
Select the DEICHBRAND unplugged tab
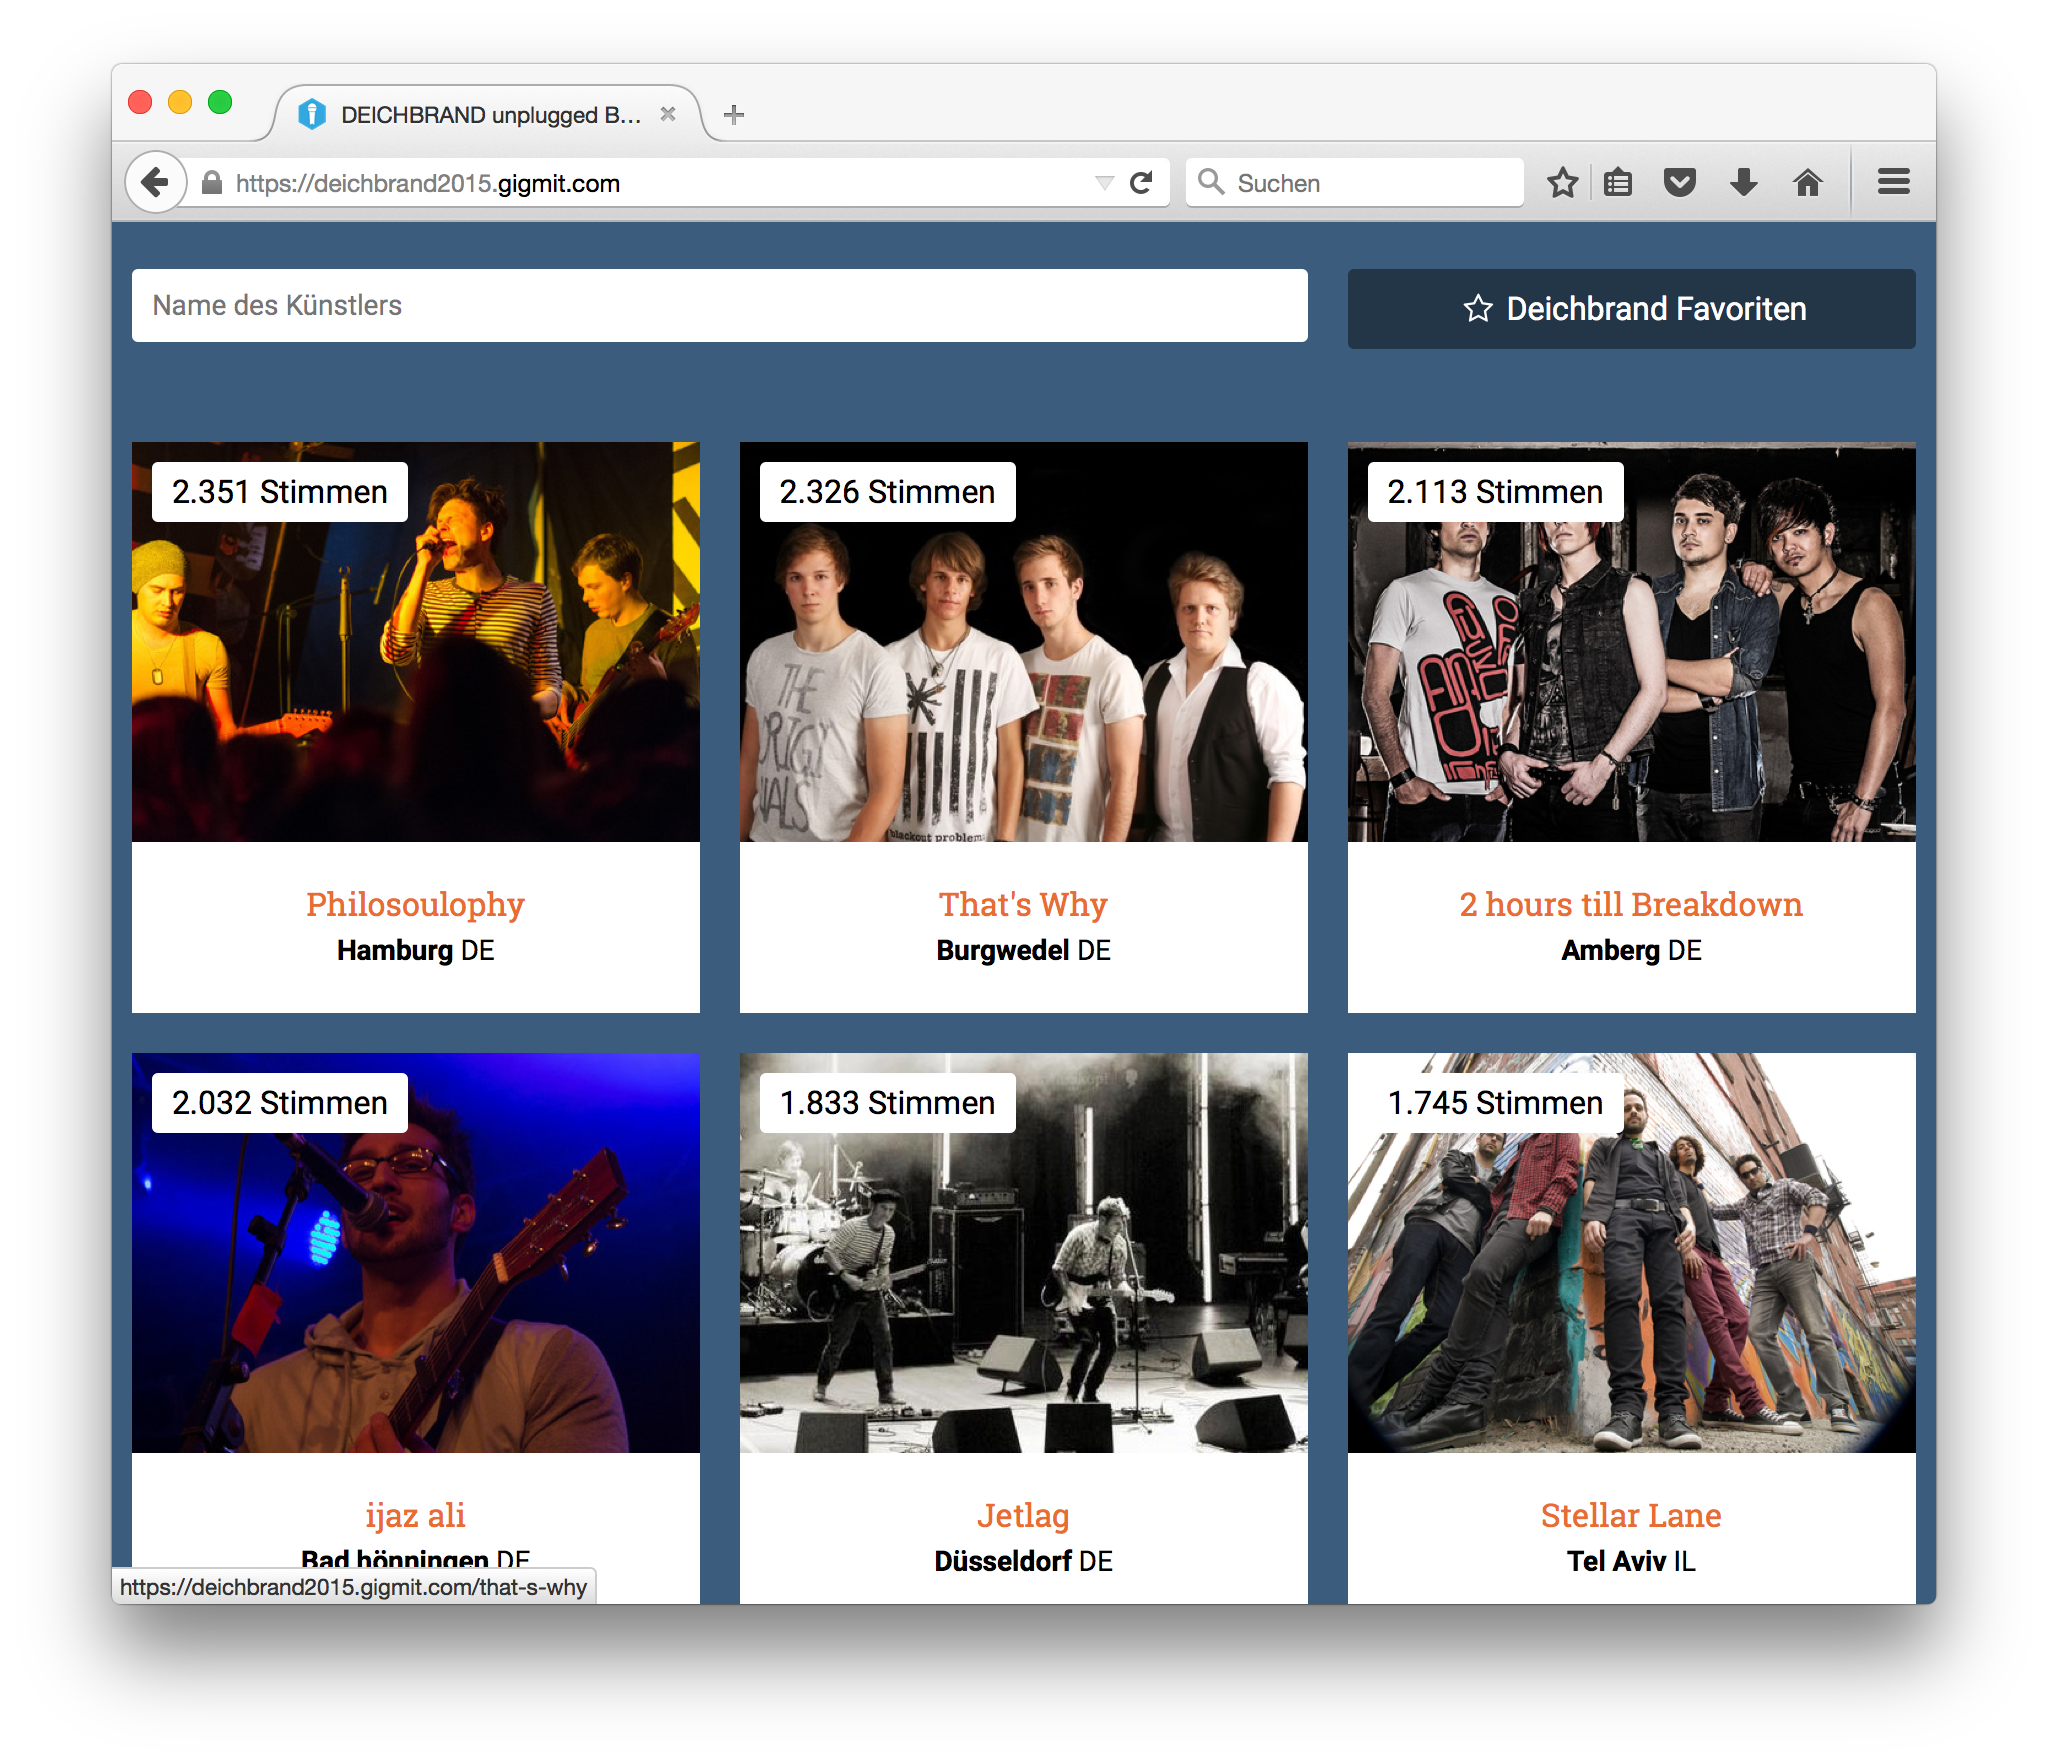[x=487, y=115]
